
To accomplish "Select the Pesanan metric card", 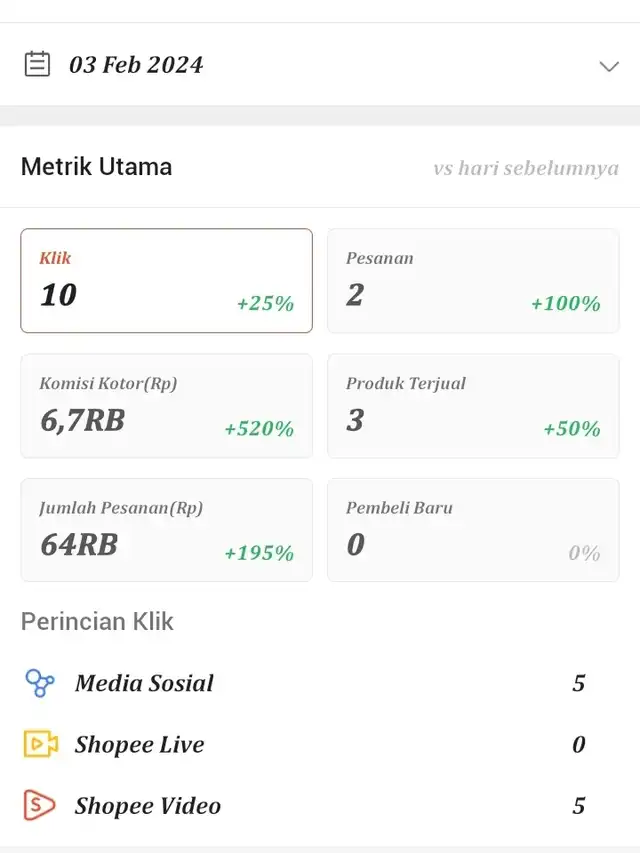I will pyautogui.click(x=473, y=280).
